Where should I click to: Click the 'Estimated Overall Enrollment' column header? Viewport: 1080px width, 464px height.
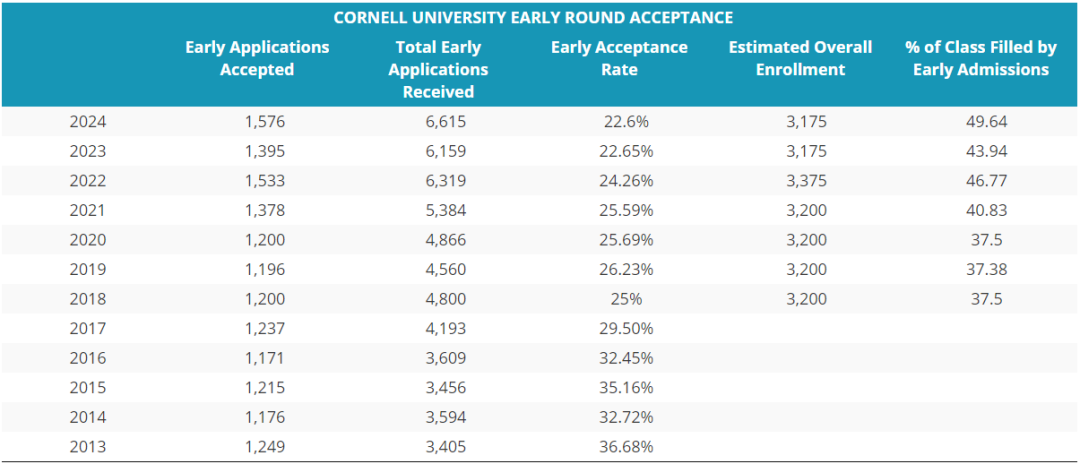800,58
